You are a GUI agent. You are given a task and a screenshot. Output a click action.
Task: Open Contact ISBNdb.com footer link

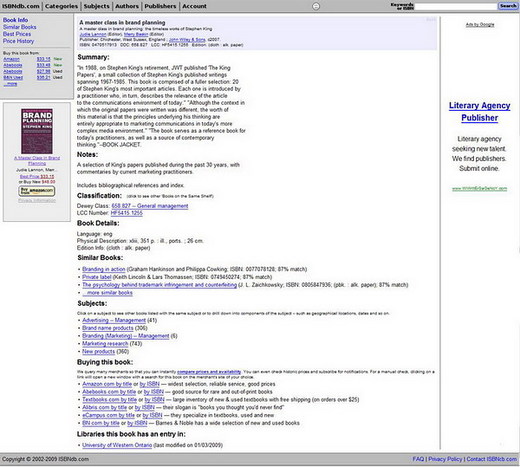point(492,459)
